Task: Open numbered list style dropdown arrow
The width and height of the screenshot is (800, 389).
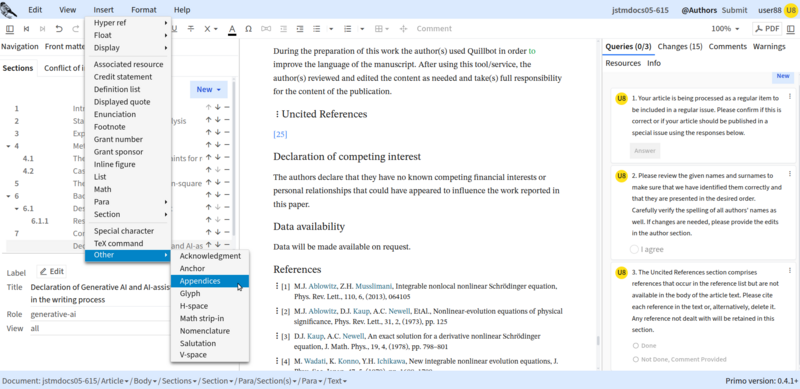Action: 362,29
